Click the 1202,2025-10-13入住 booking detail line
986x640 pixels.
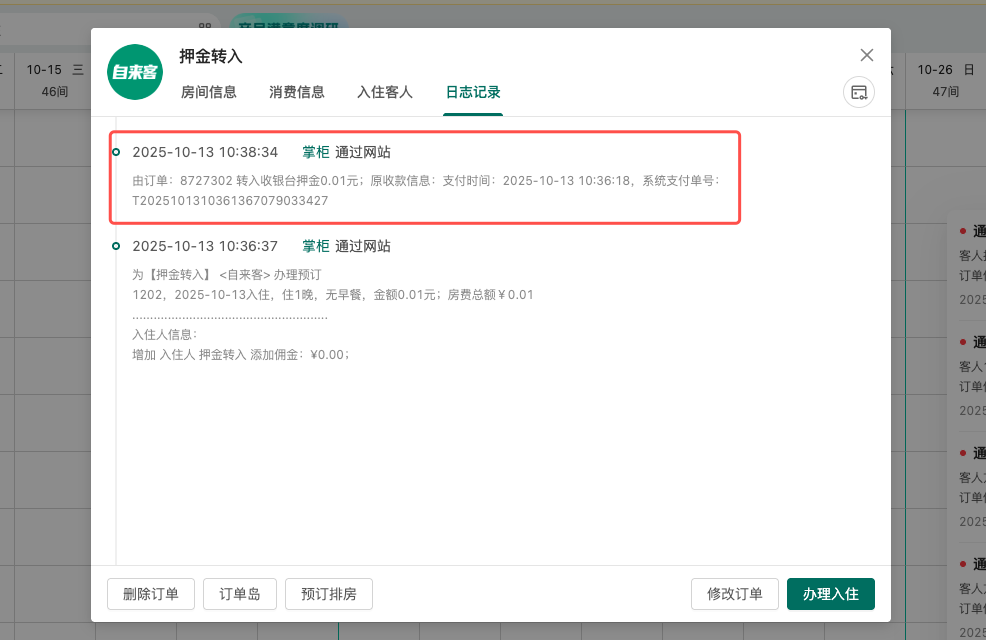pyautogui.click(x=333, y=295)
